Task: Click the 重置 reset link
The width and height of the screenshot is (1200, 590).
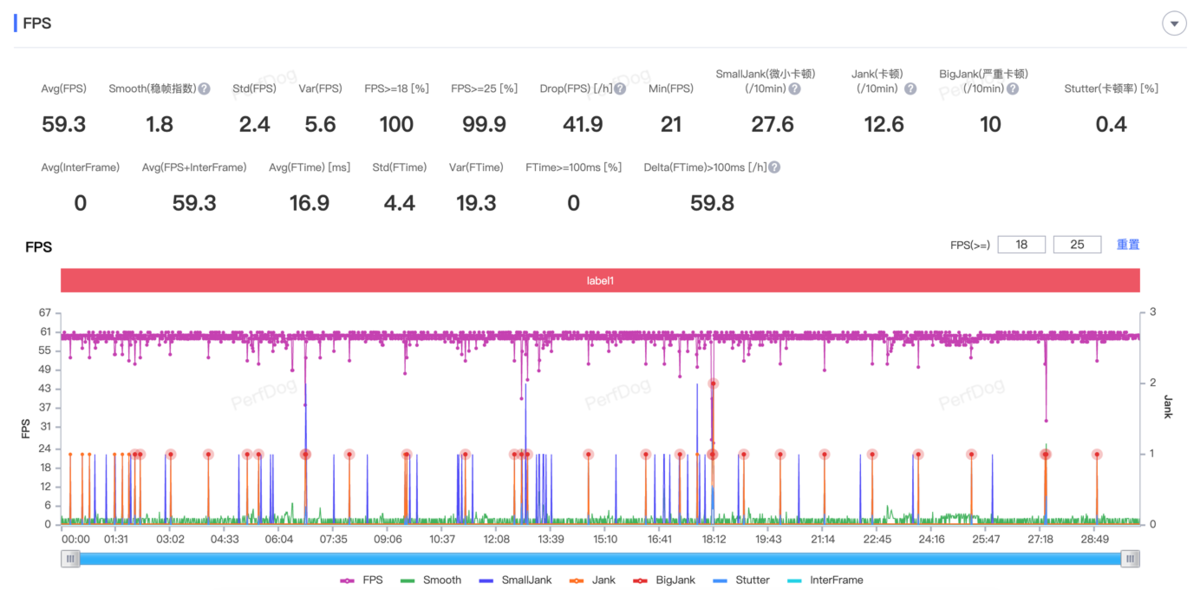Action: tap(1128, 245)
